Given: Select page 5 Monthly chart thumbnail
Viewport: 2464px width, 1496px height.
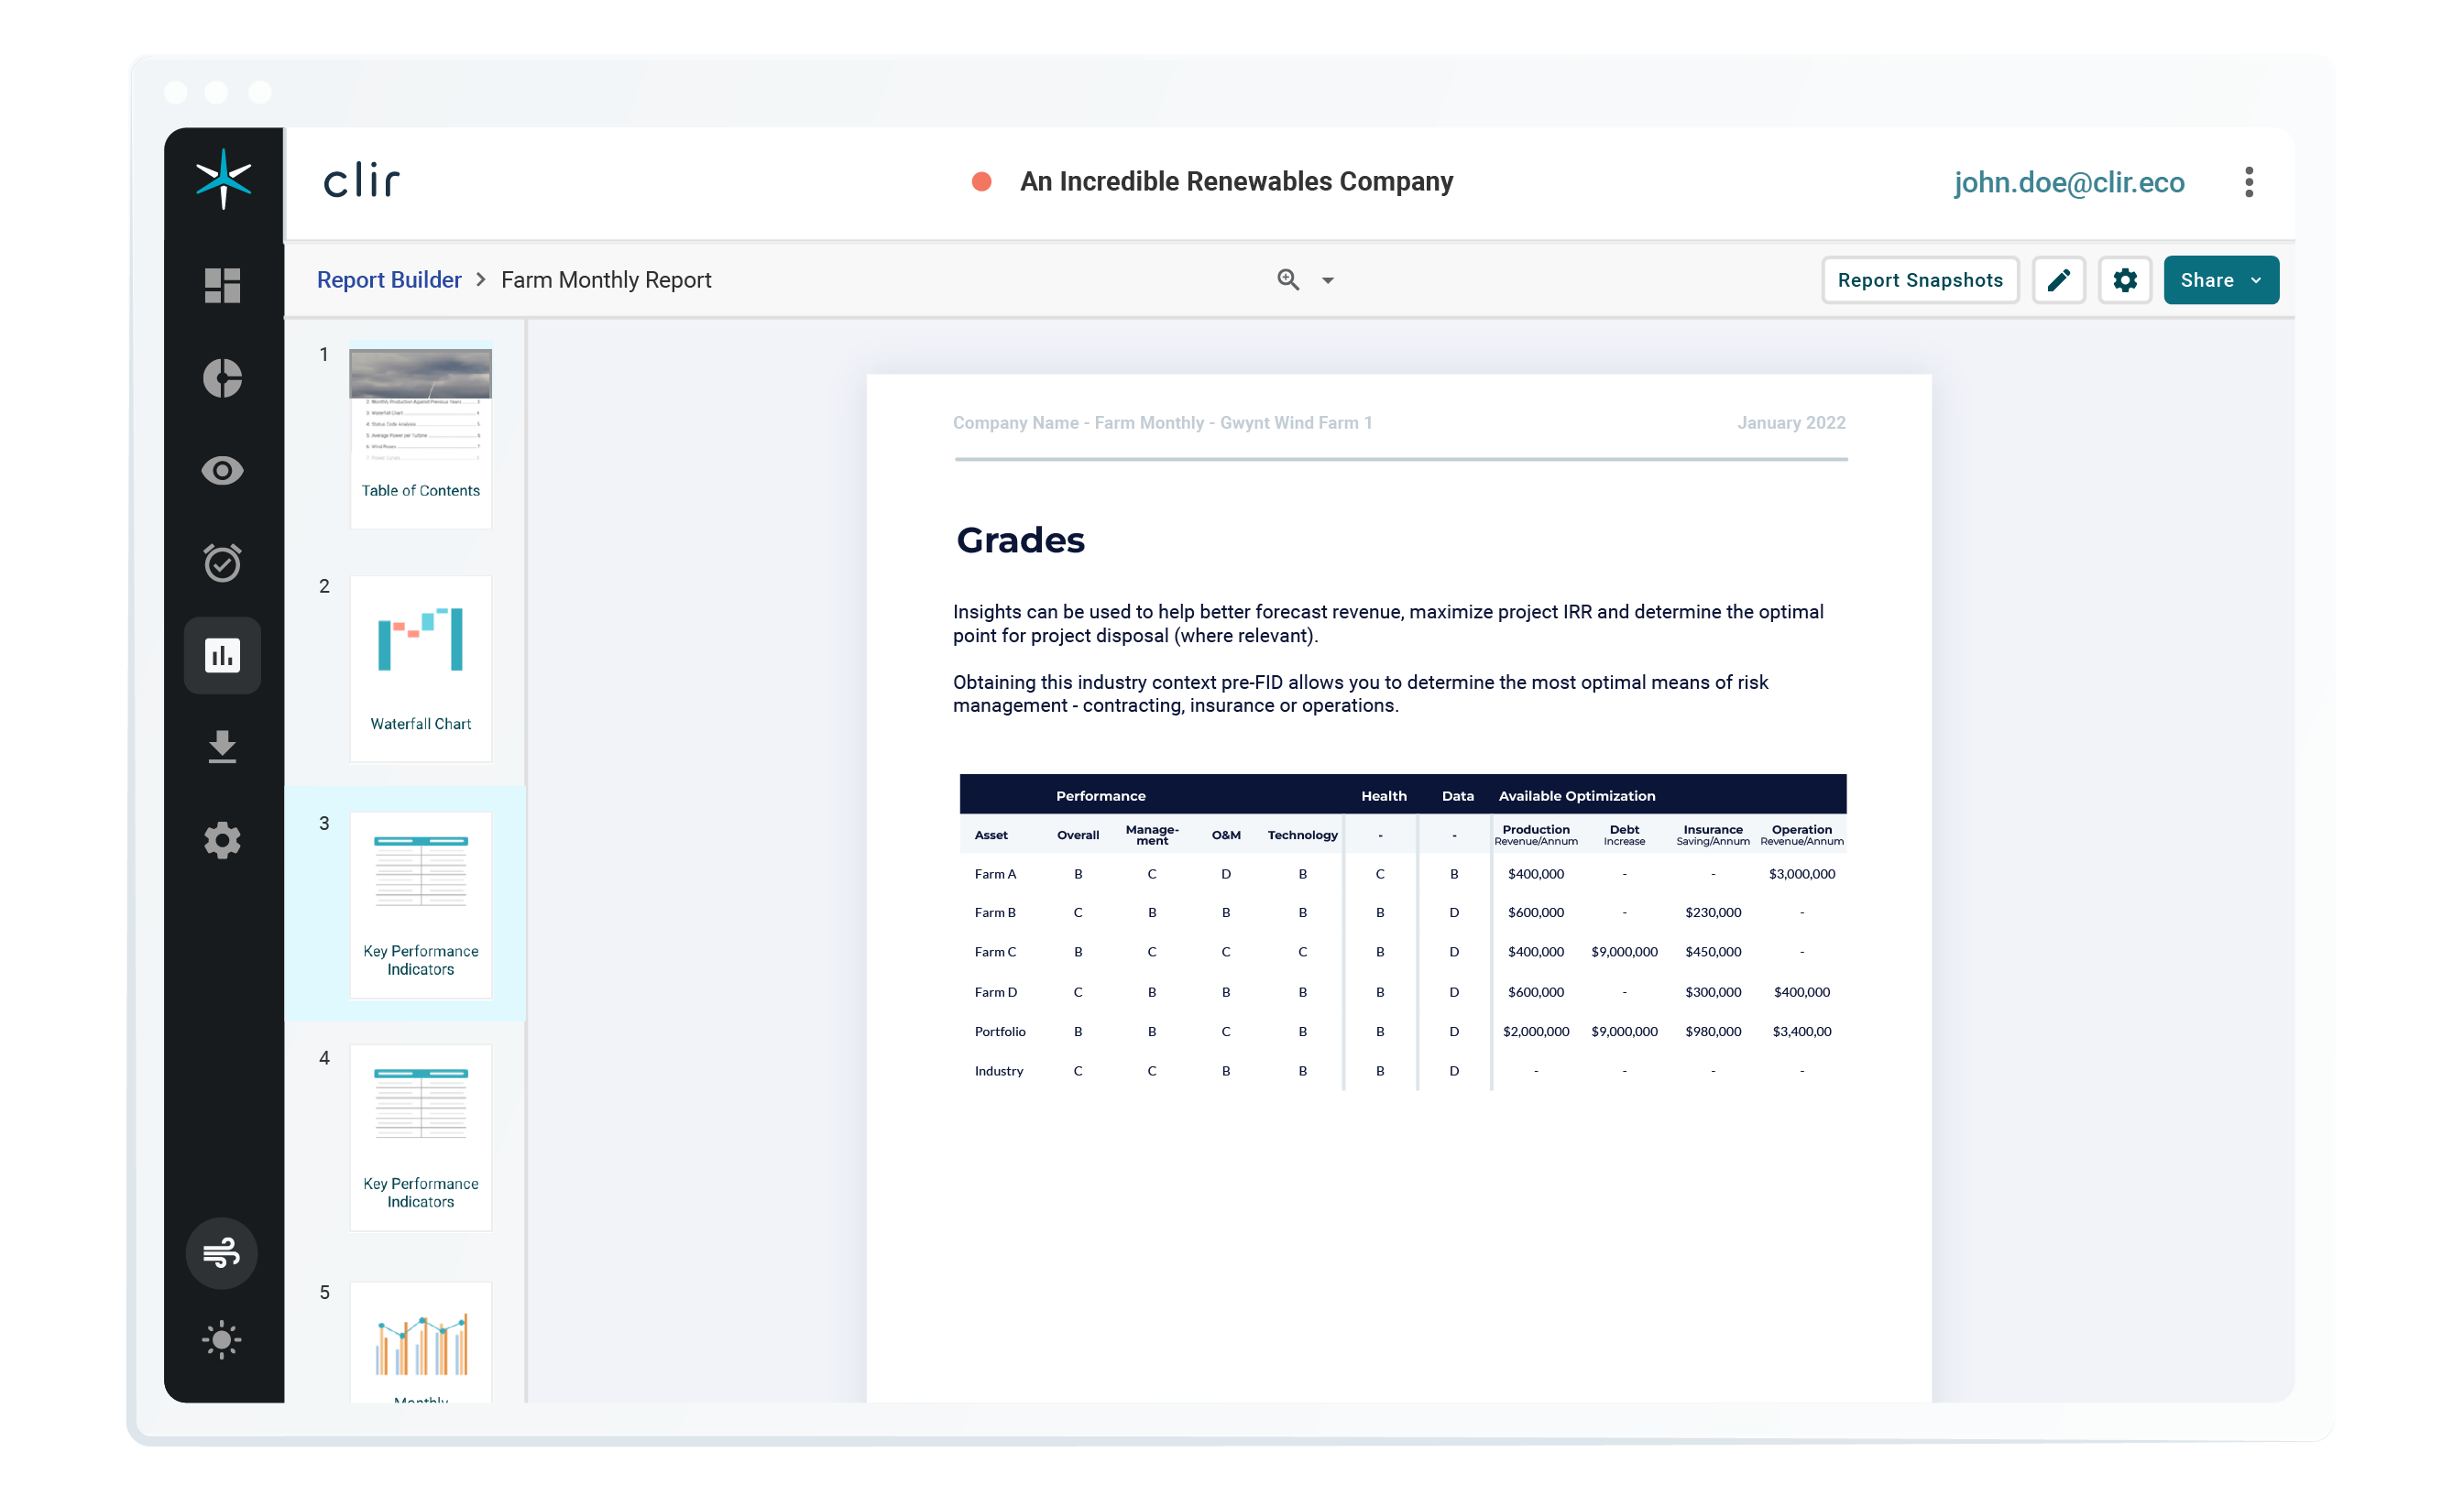Looking at the screenshot, I should (x=420, y=1342).
